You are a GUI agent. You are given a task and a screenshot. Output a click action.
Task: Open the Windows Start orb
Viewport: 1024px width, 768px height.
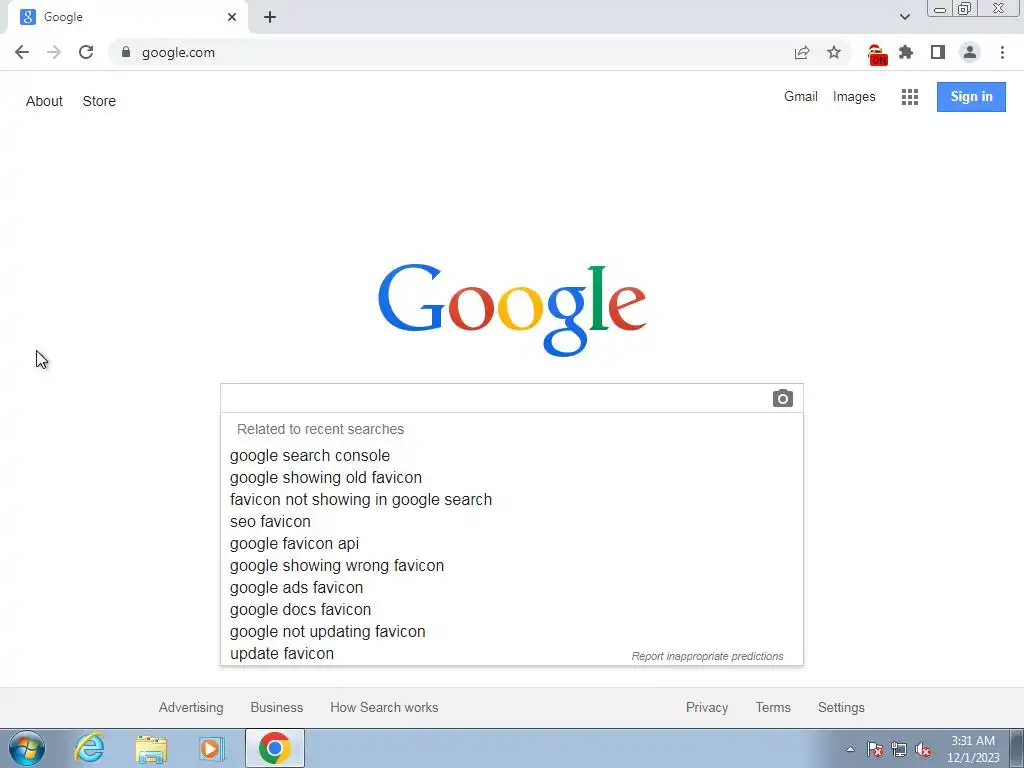tap(27, 748)
